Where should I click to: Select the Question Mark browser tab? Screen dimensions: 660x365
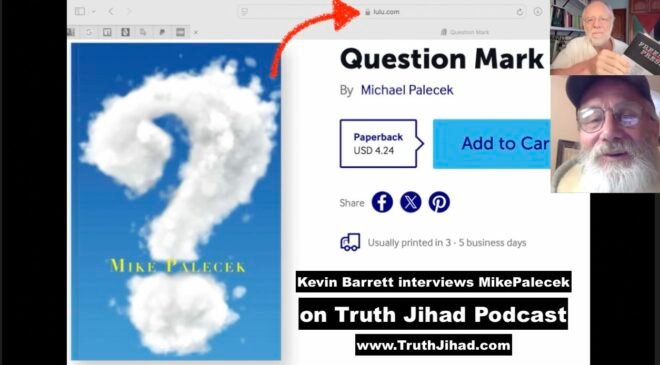click(x=465, y=32)
